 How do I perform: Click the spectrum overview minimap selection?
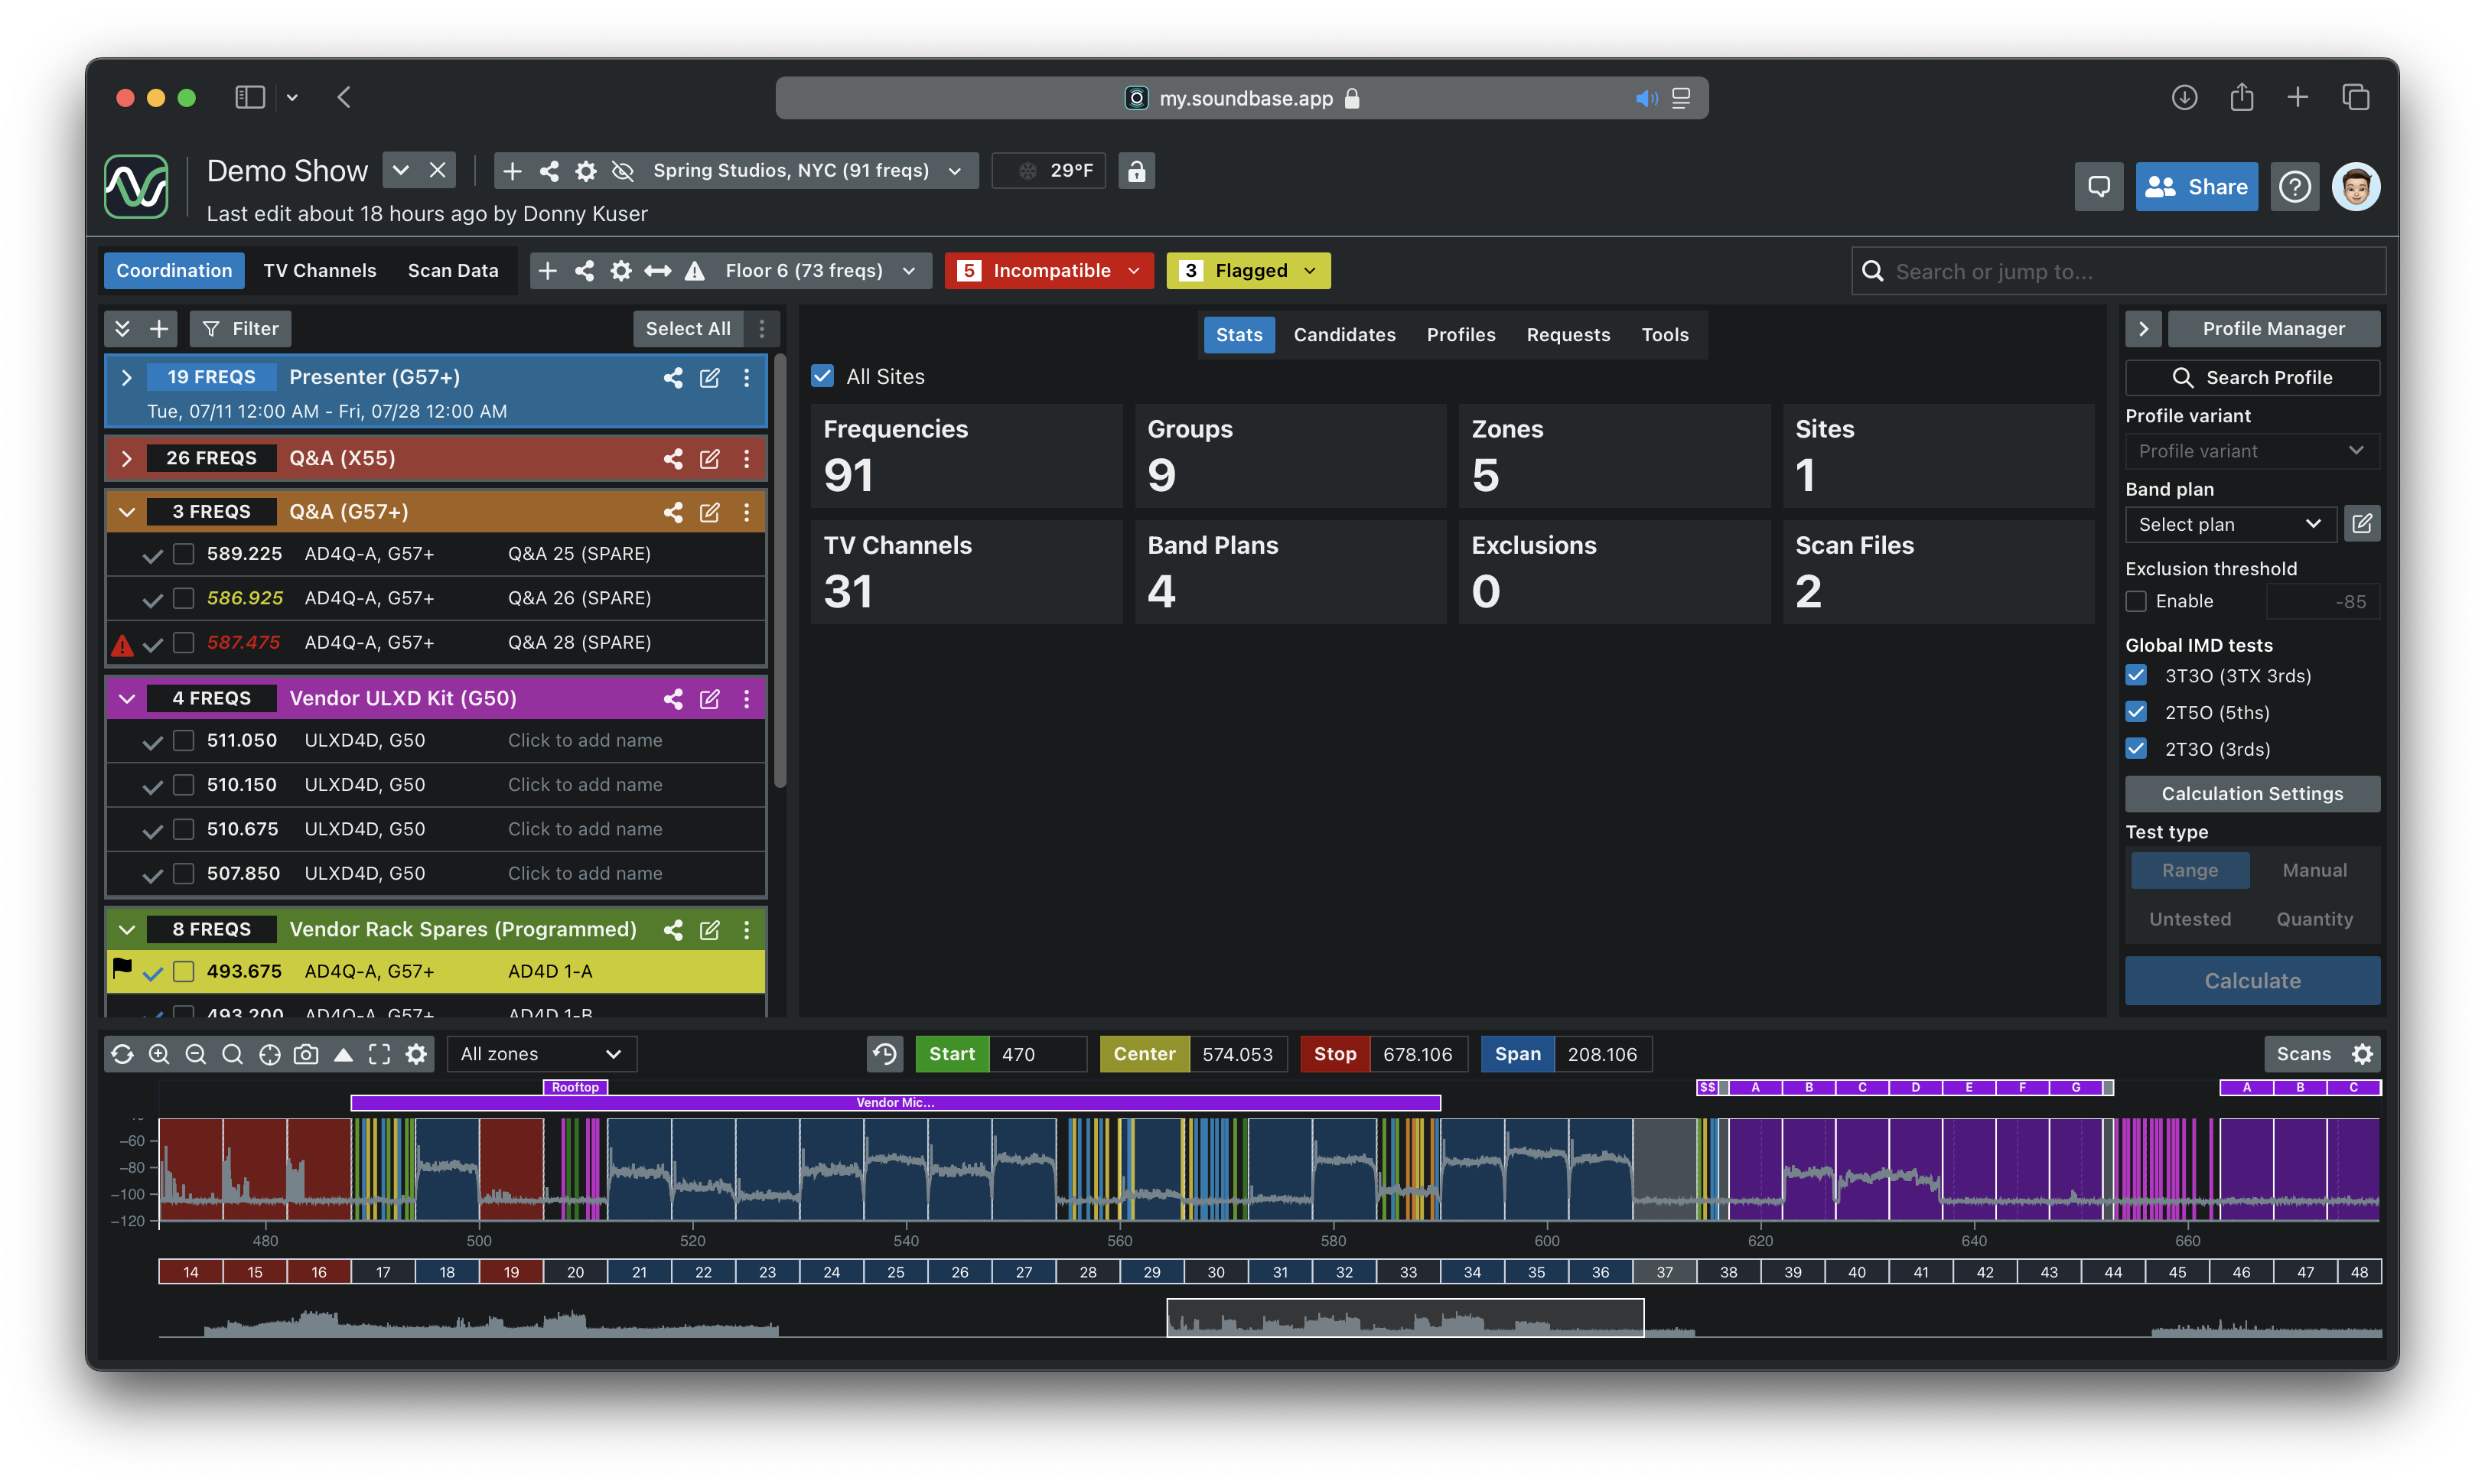1404,1317
